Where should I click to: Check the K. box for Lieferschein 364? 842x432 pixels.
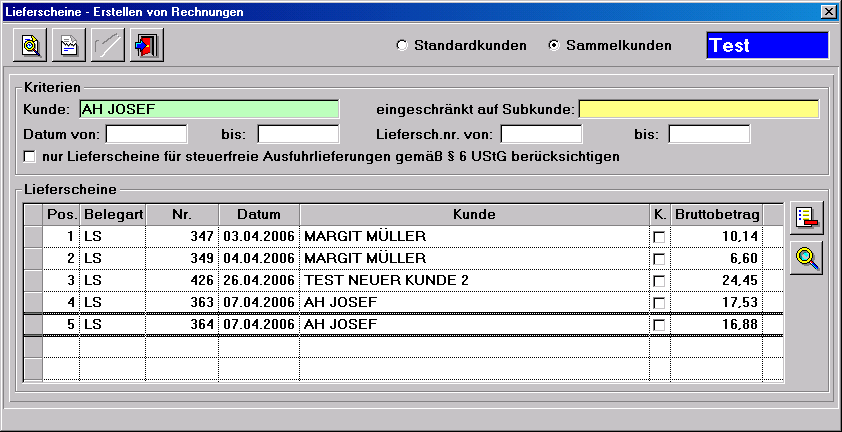[659, 325]
